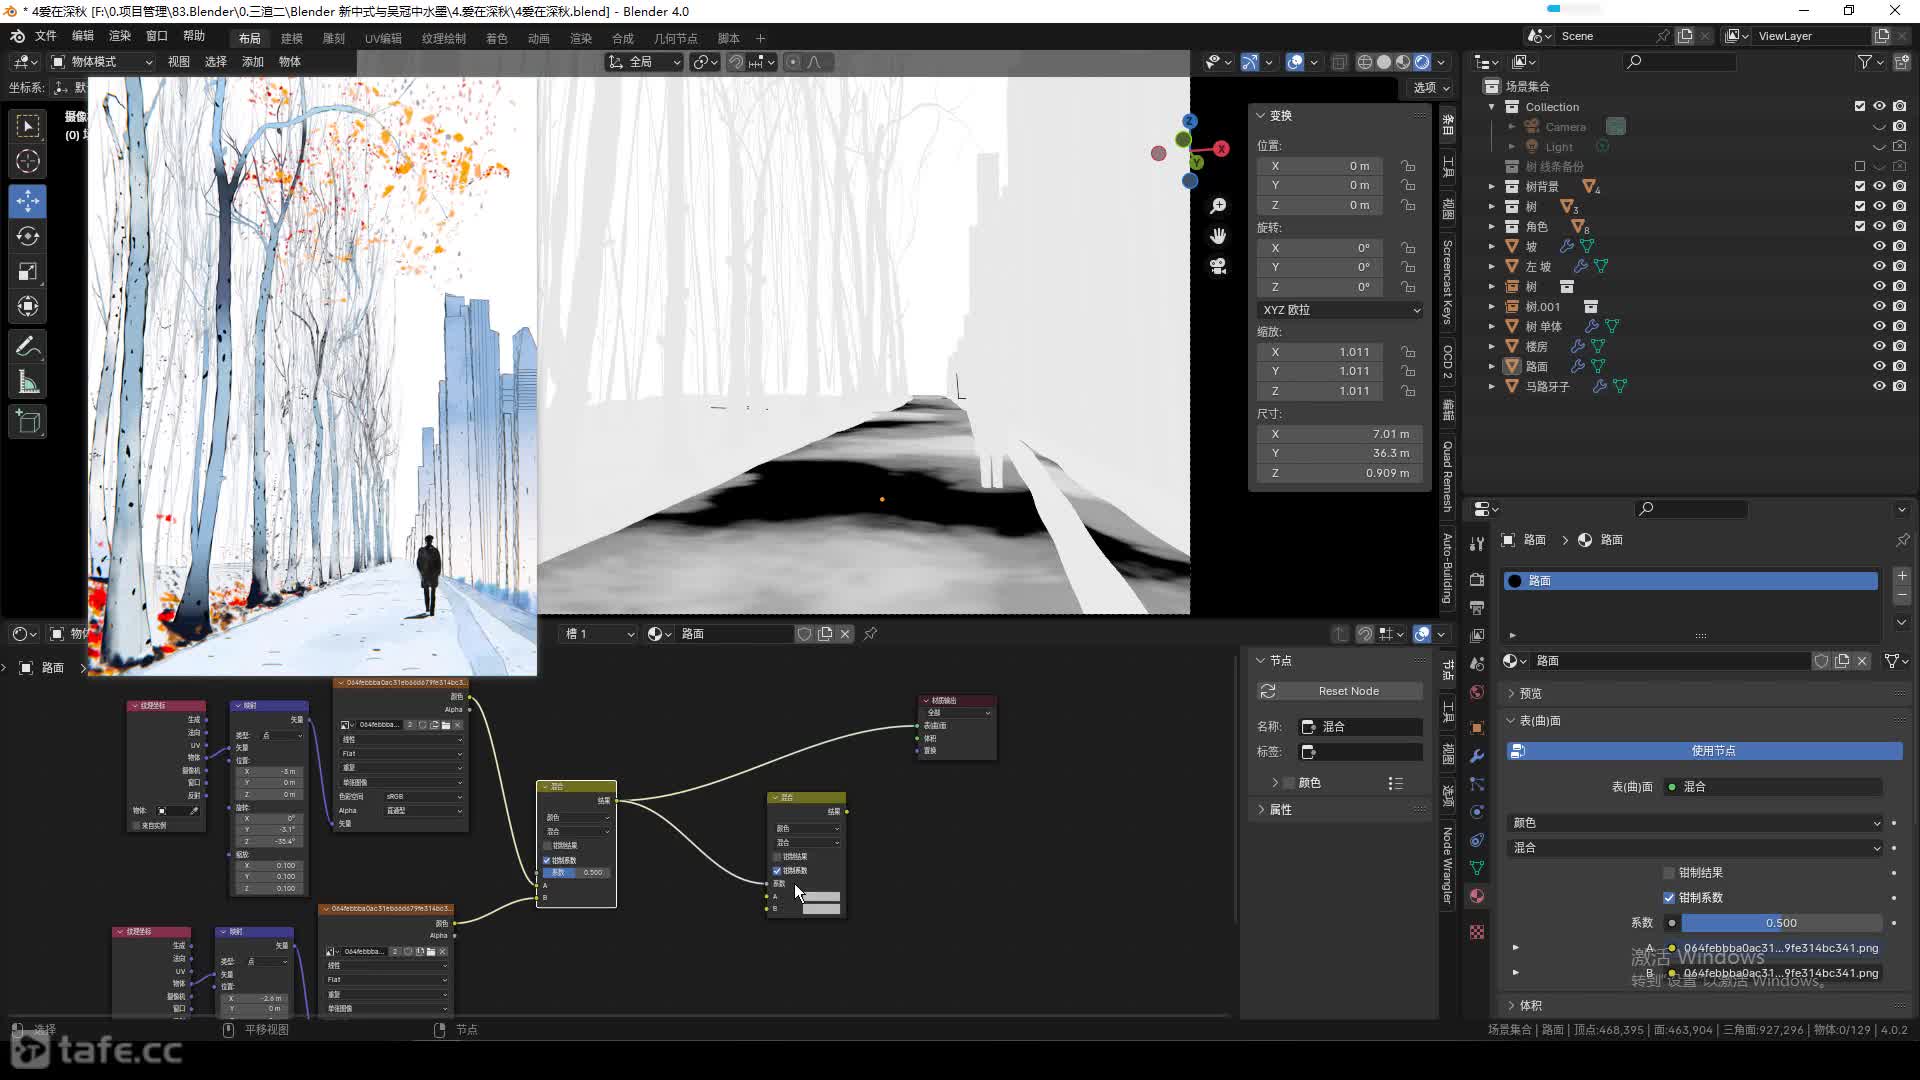The width and height of the screenshot is (1920, 1080).
Task: Disable render camera icon for 左 坡
Action: pos(1899,266)
